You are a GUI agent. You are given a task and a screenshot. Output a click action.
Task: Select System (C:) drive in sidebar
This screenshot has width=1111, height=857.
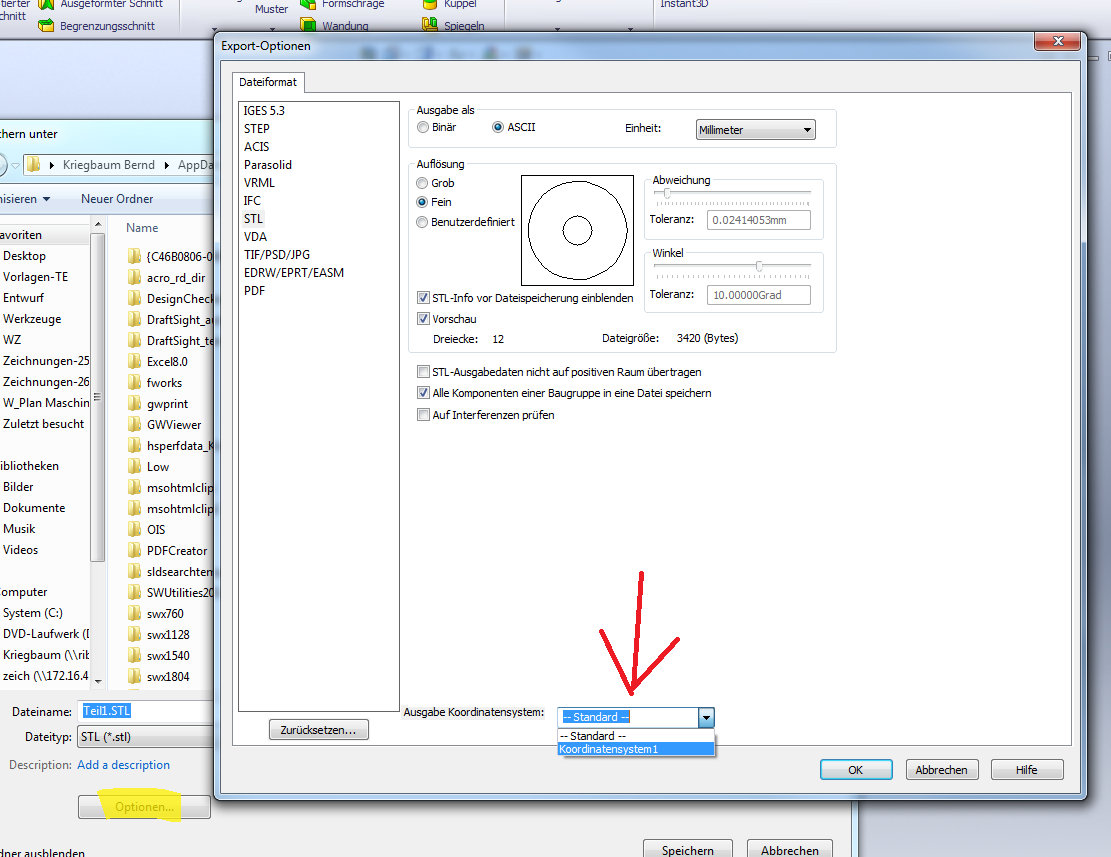coord(33,613)
